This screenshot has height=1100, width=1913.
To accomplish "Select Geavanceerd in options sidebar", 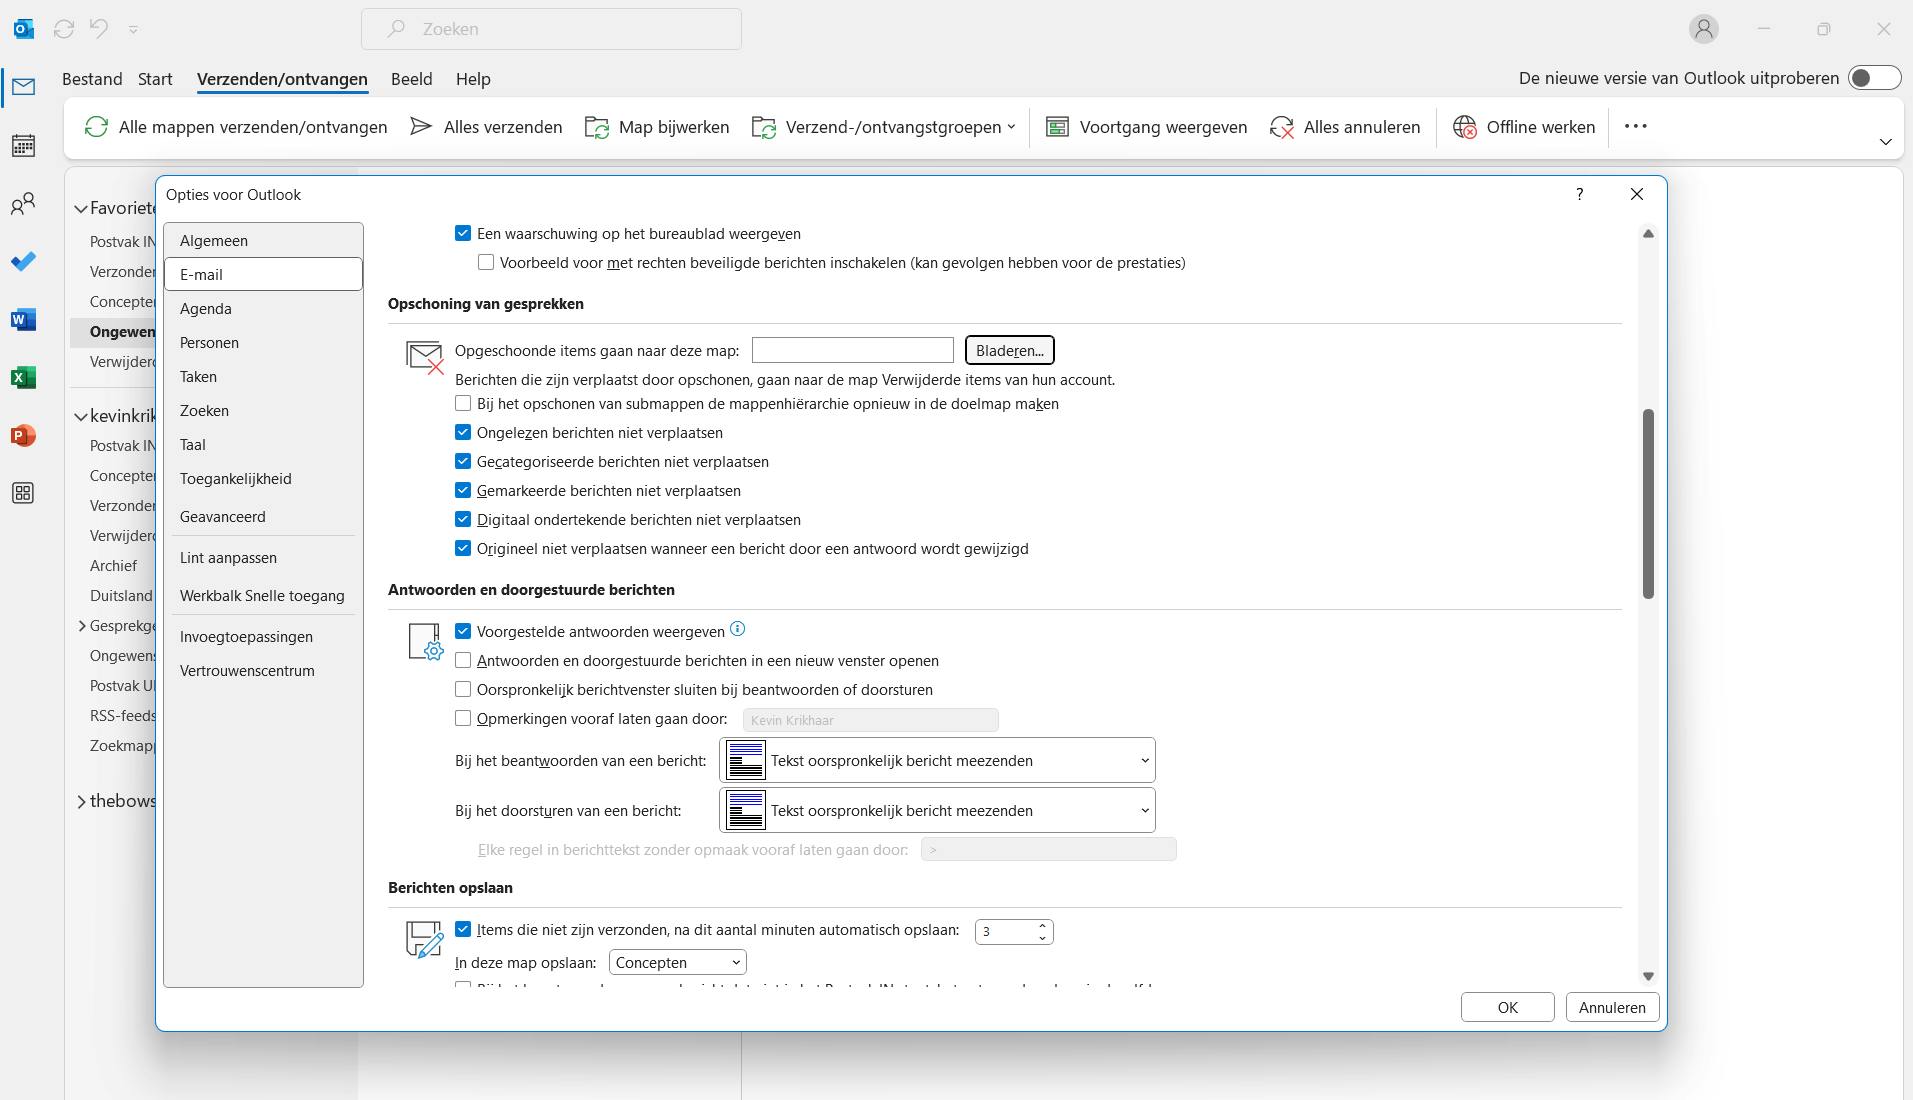I will click(x=263, y=517).
